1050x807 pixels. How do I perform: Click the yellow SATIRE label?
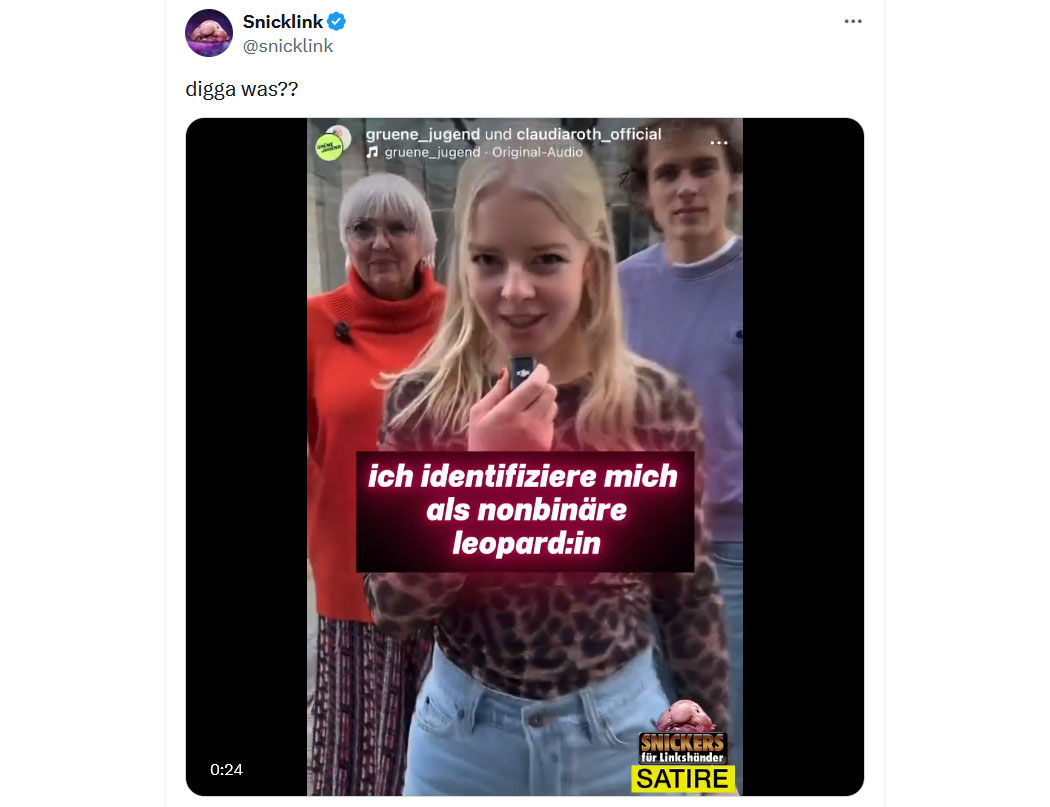[x=682, y=779]
